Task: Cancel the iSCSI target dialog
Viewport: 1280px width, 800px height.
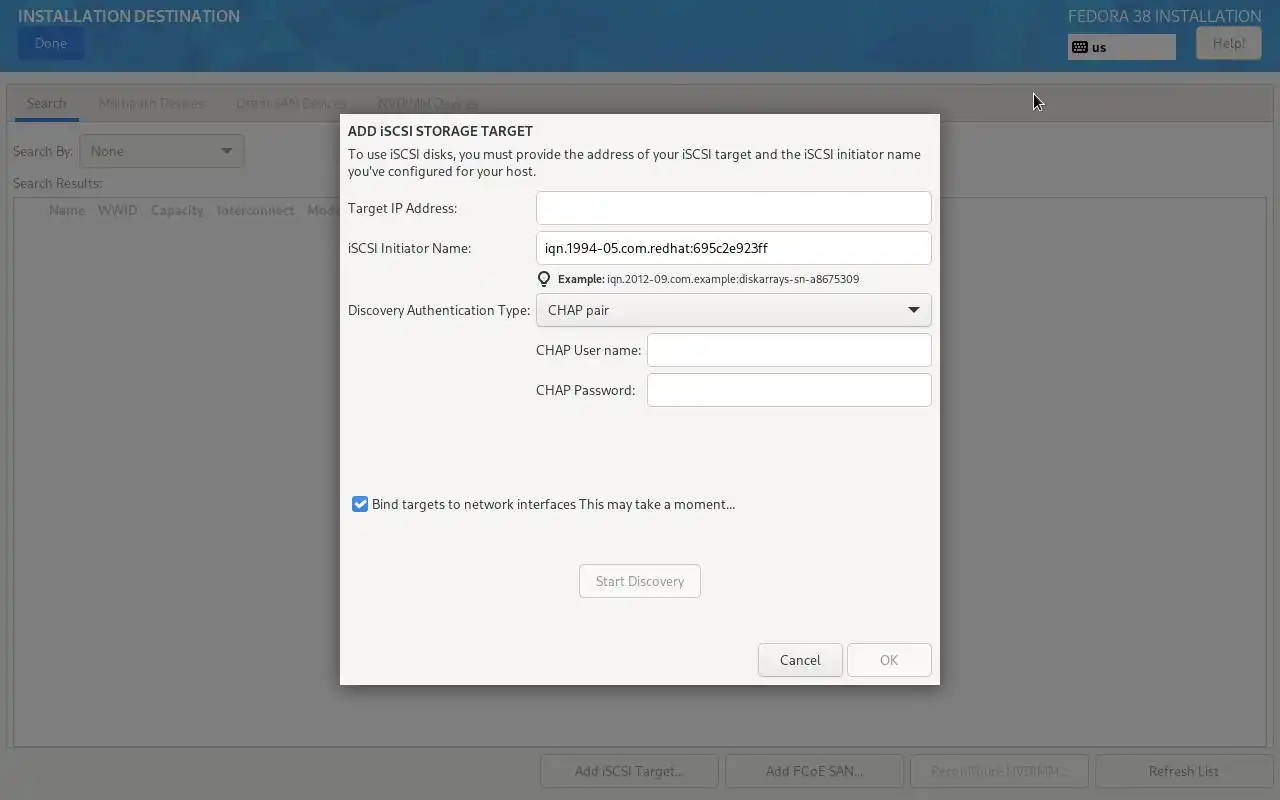Action: click(x=800, y=660)
